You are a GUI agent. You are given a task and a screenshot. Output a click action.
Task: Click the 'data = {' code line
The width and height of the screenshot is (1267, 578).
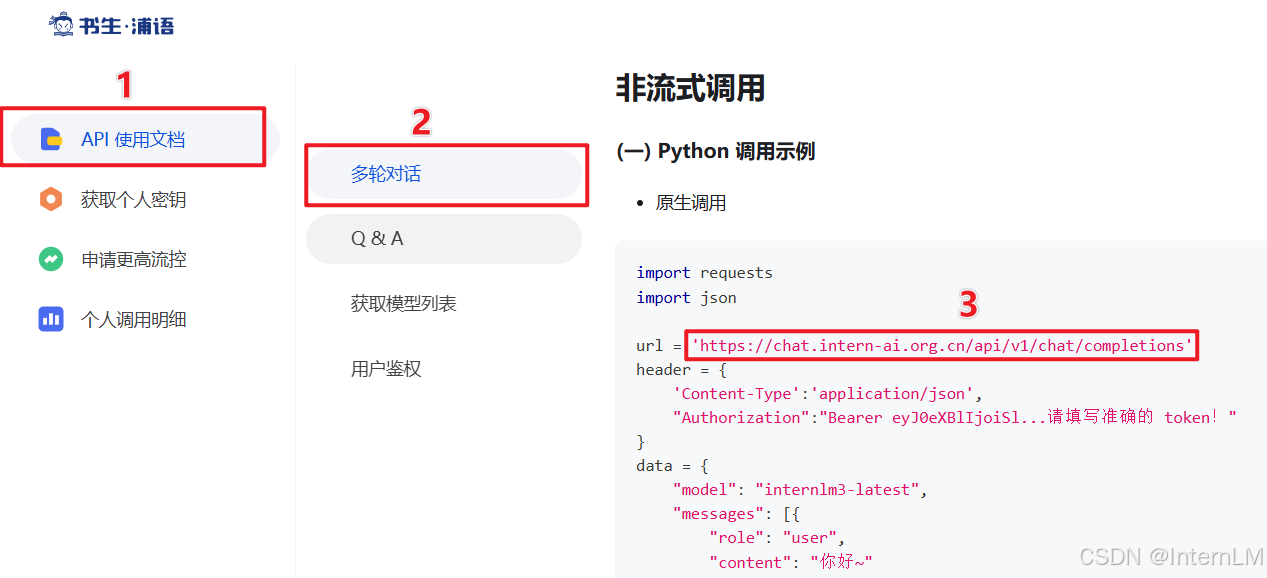pos(672,466)
